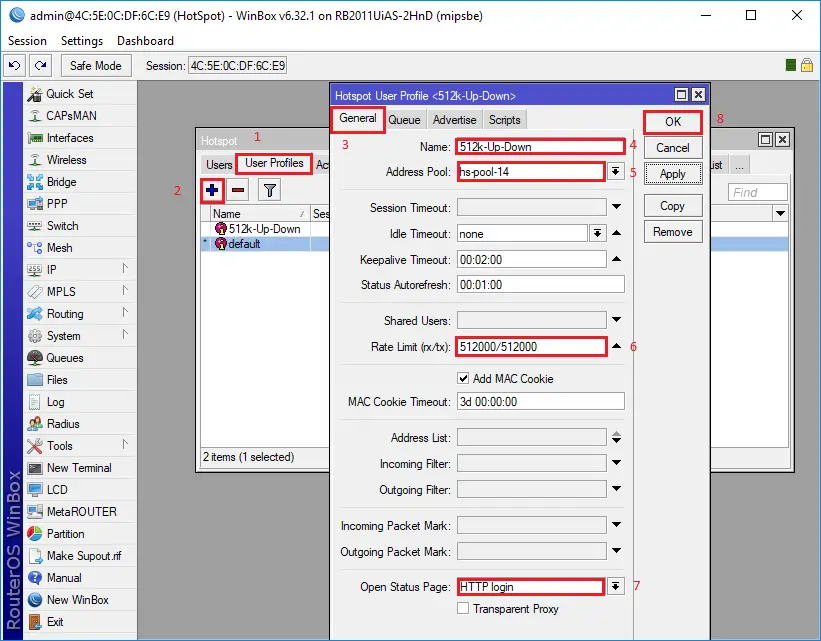This screenshot has width=821, height=641.
Task: Open the Dashboard menu
Action: tap(146, 41)
